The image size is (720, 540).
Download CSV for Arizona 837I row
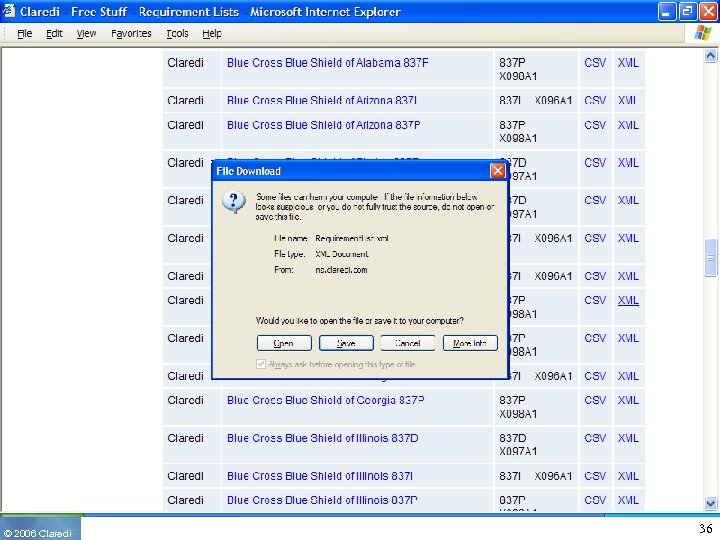(595, 100)
